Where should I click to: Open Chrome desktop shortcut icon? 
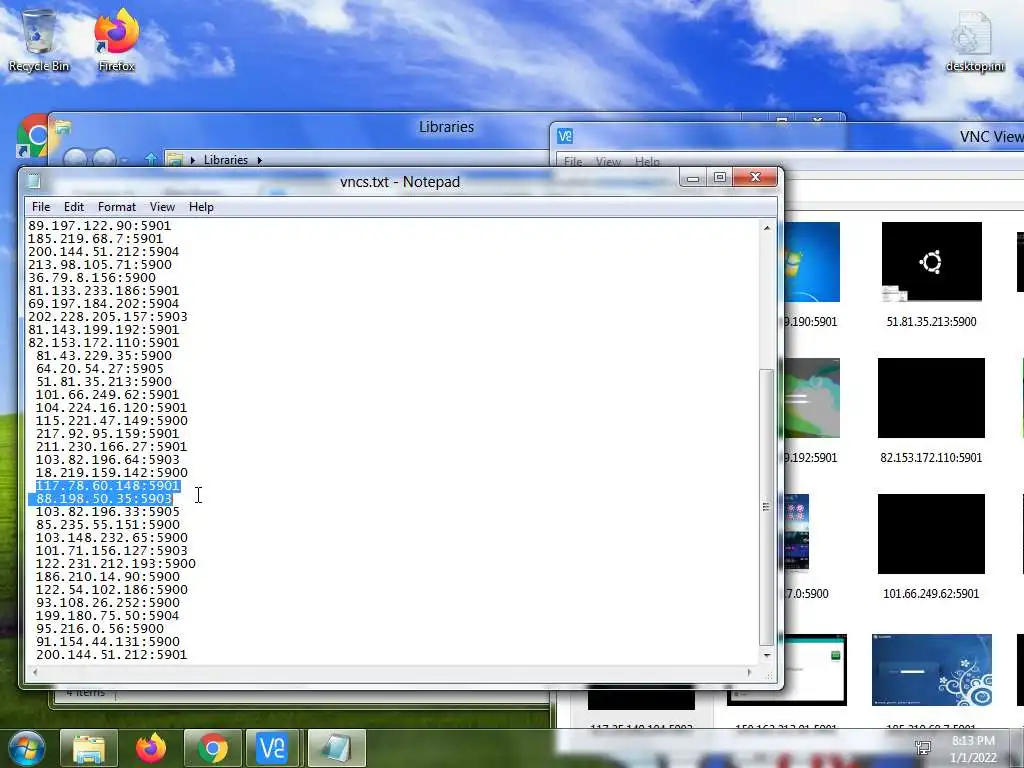[x=33, y=136]
